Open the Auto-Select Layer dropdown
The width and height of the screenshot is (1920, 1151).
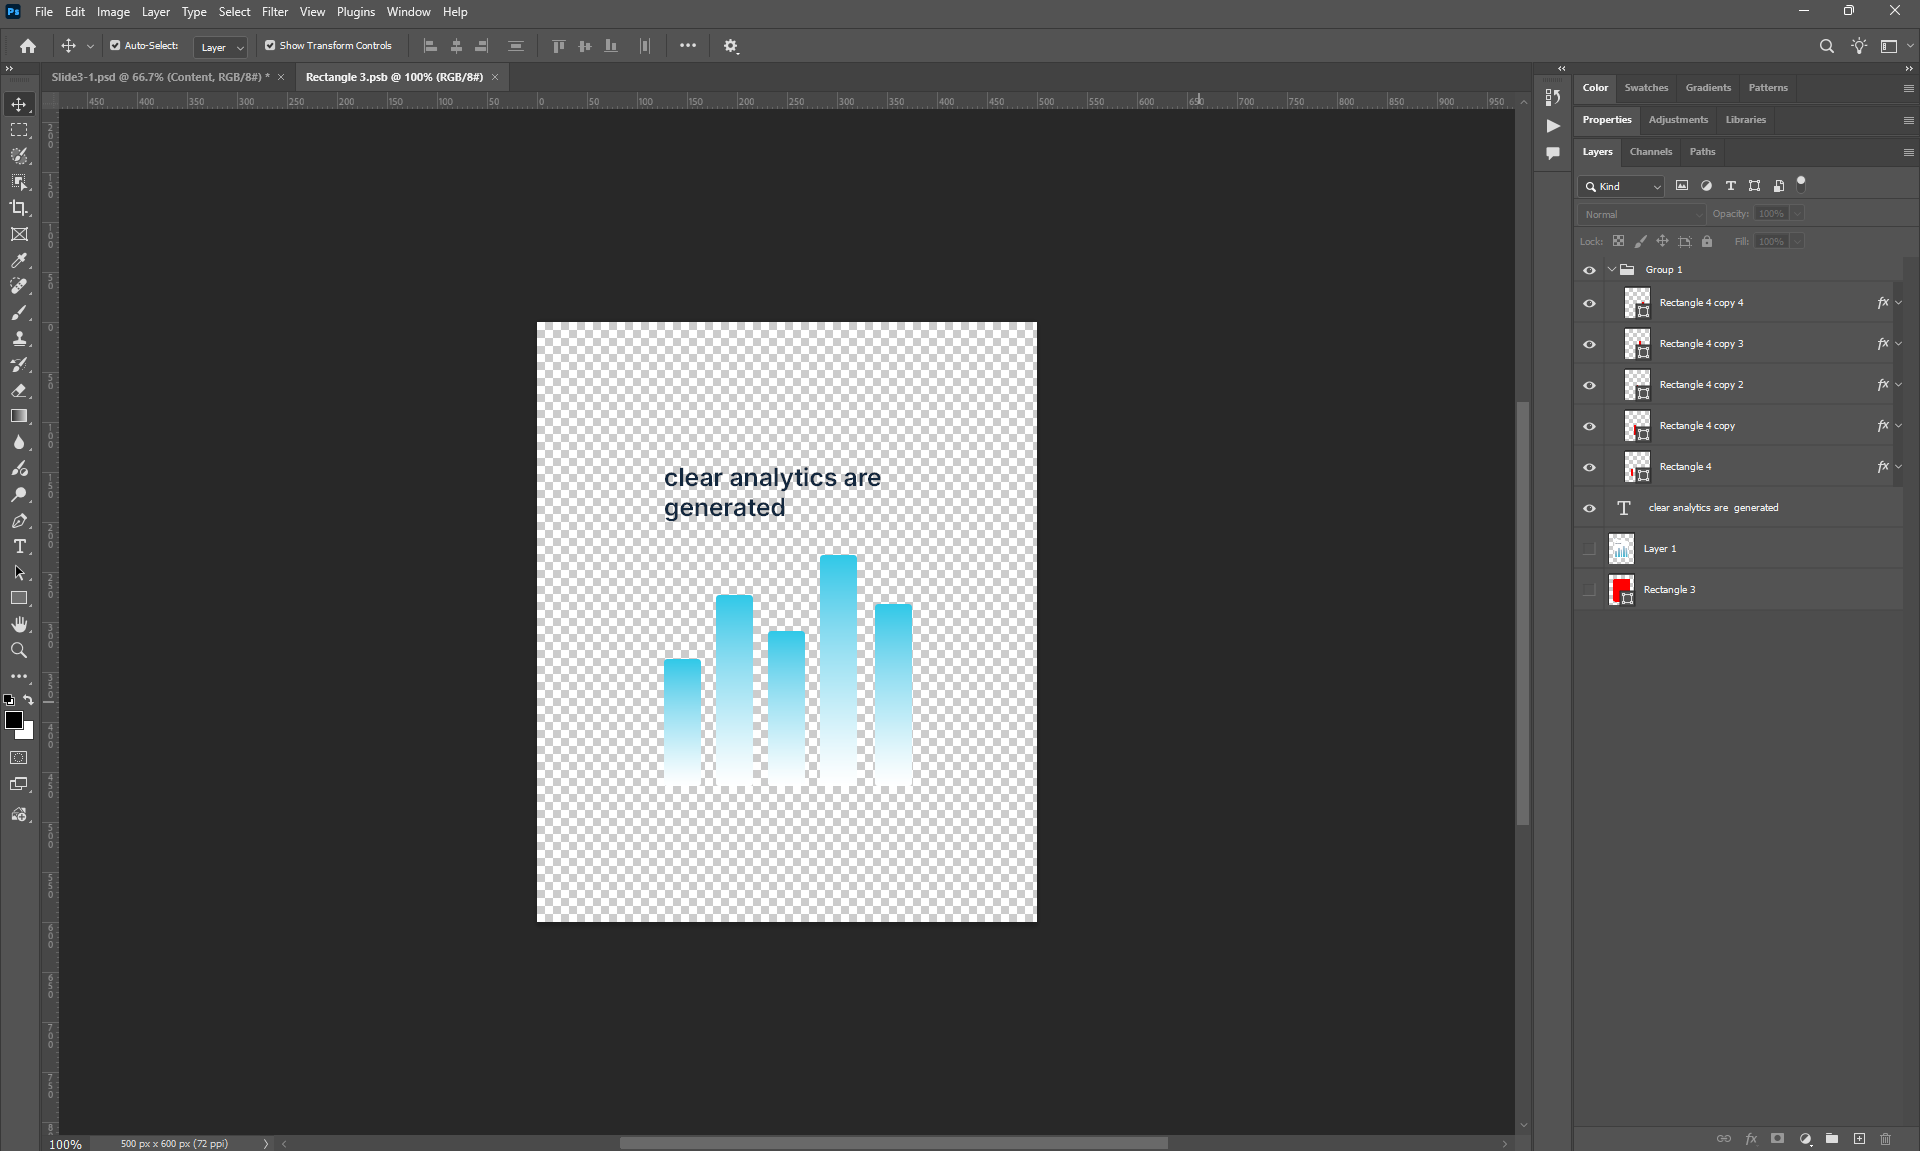click(220, 47)
